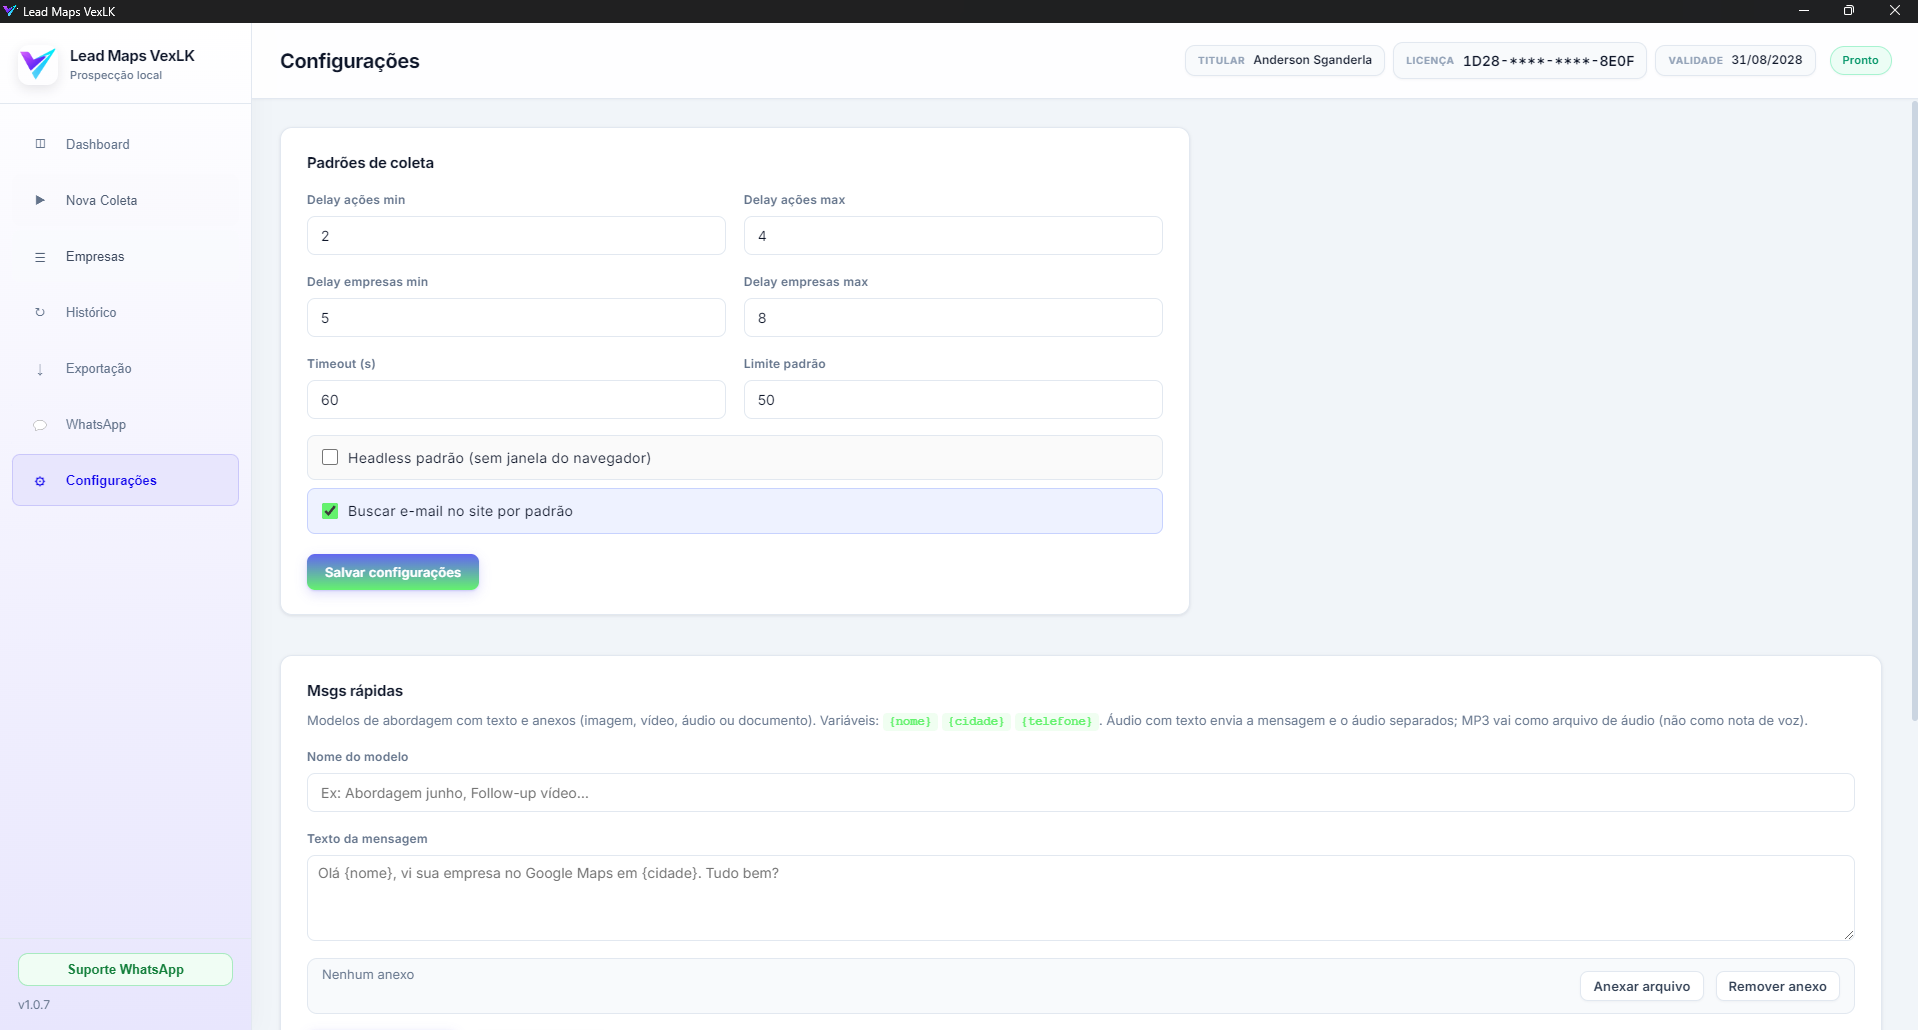Click the Anexar arquivo button
Image resolution: width=1918 pixels, height=1030 pixels.
pyautogui.click(x=1642, y=986)
